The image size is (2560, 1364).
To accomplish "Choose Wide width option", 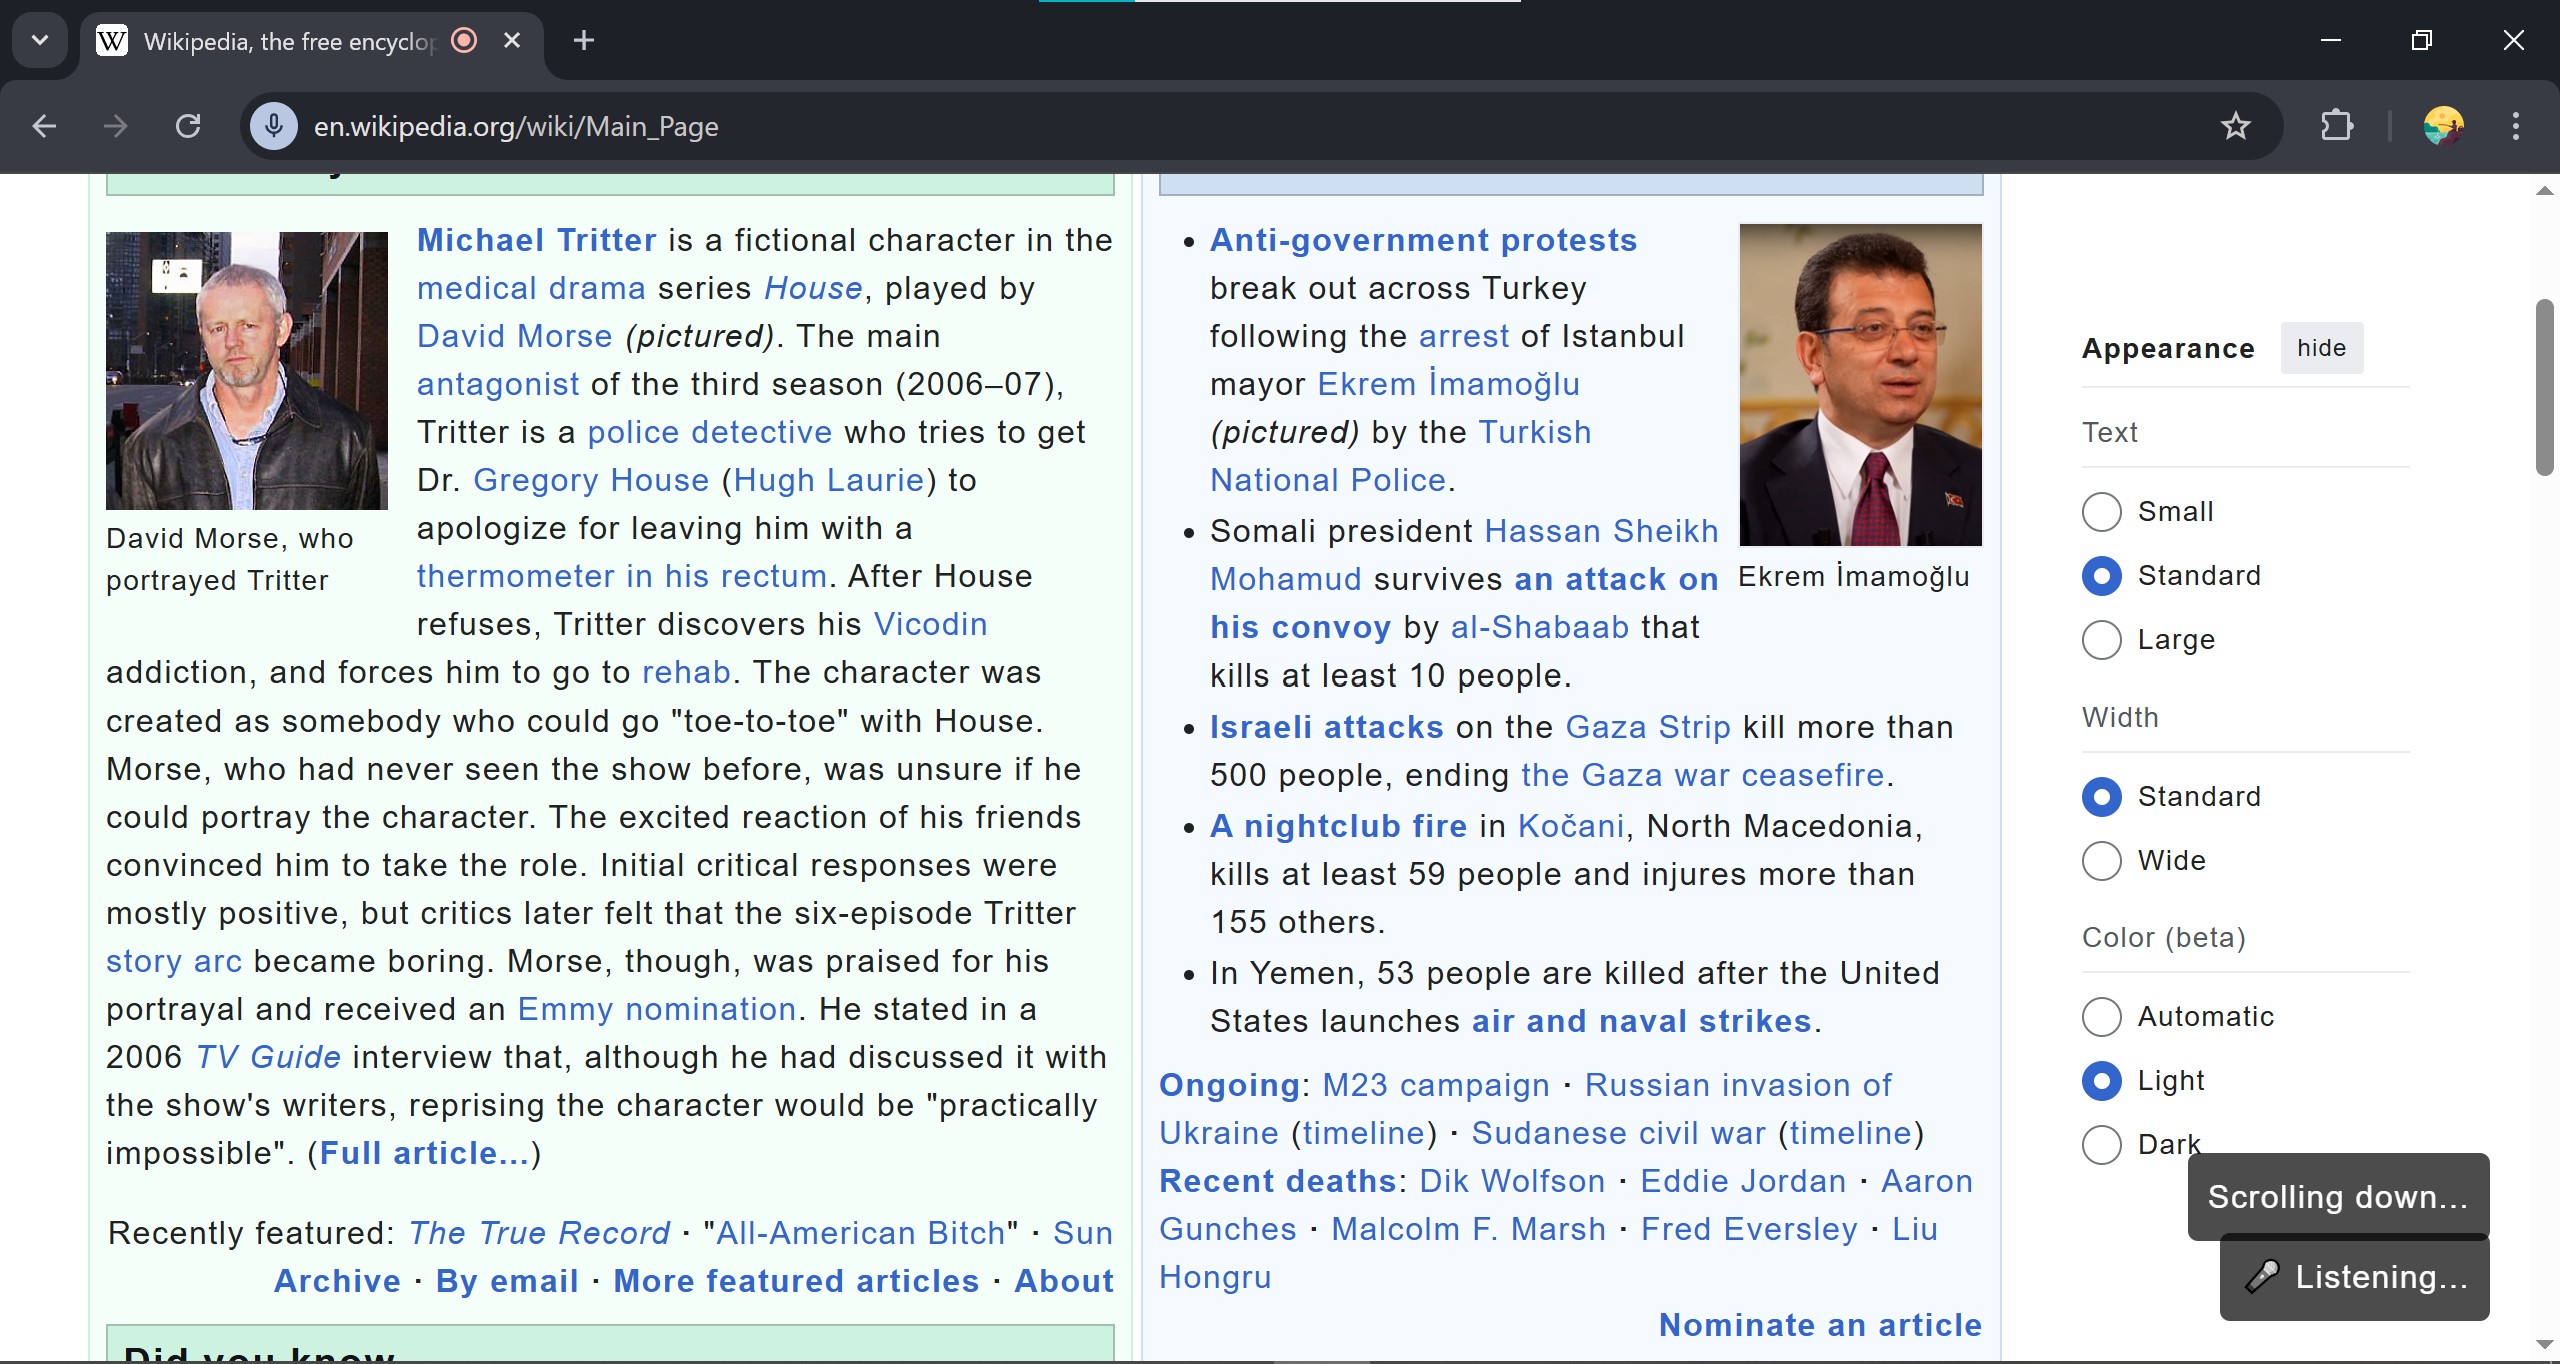I will click(x=2101, y=861).
